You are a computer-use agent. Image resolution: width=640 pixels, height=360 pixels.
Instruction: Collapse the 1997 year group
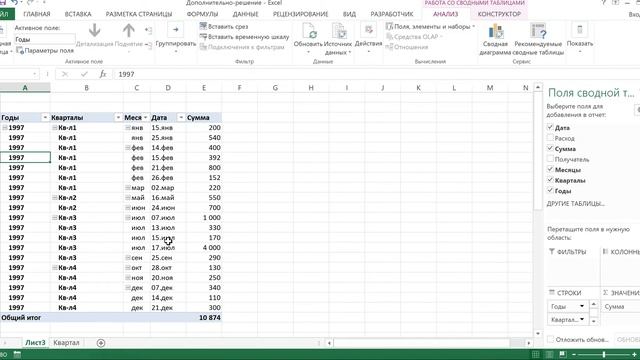pos(5,128)
